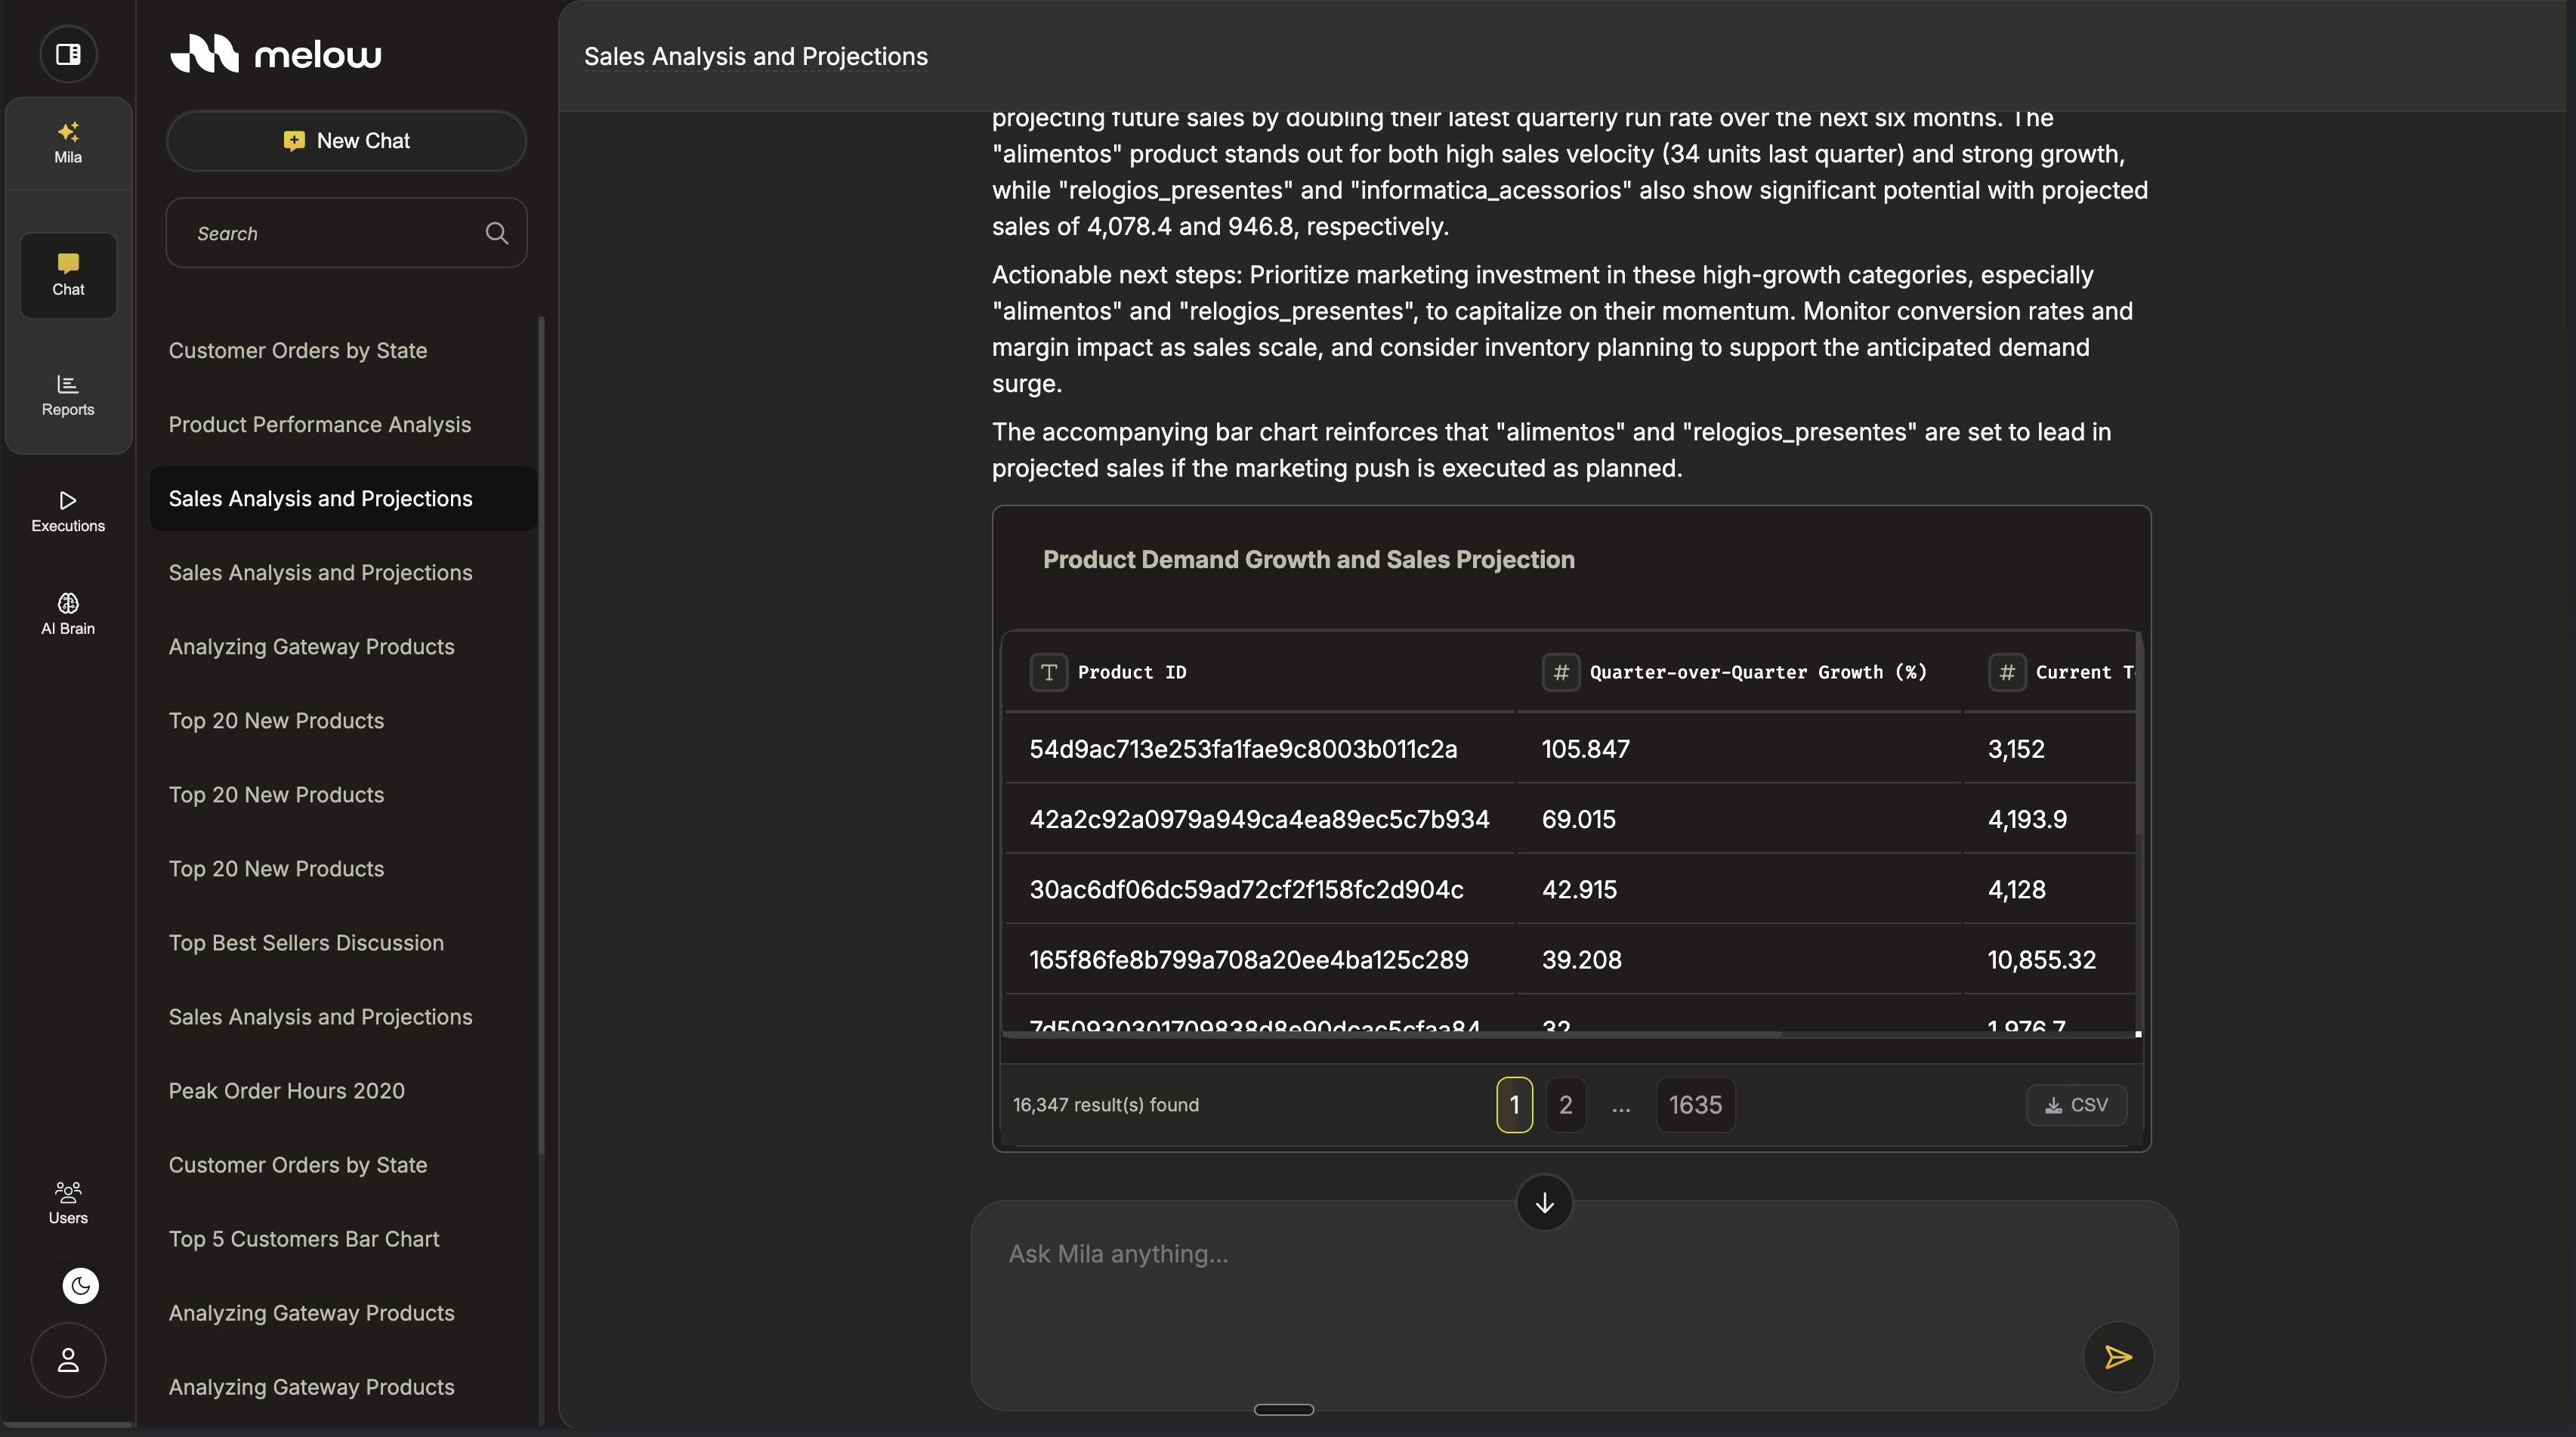Open the Reports section
Screen dimensions: 2576x1437
tap(68, 395)
